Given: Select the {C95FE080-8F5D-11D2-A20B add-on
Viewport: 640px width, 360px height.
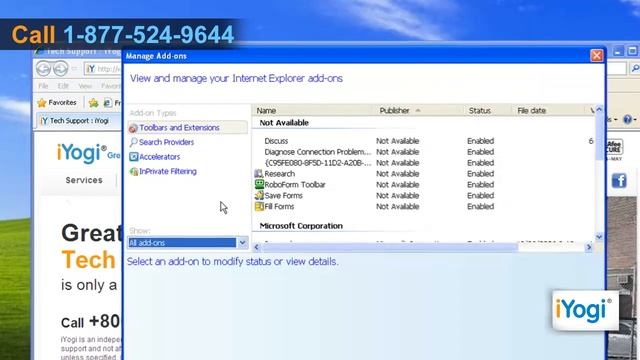Looking at the screenshot, I should (x=318, y=163).
